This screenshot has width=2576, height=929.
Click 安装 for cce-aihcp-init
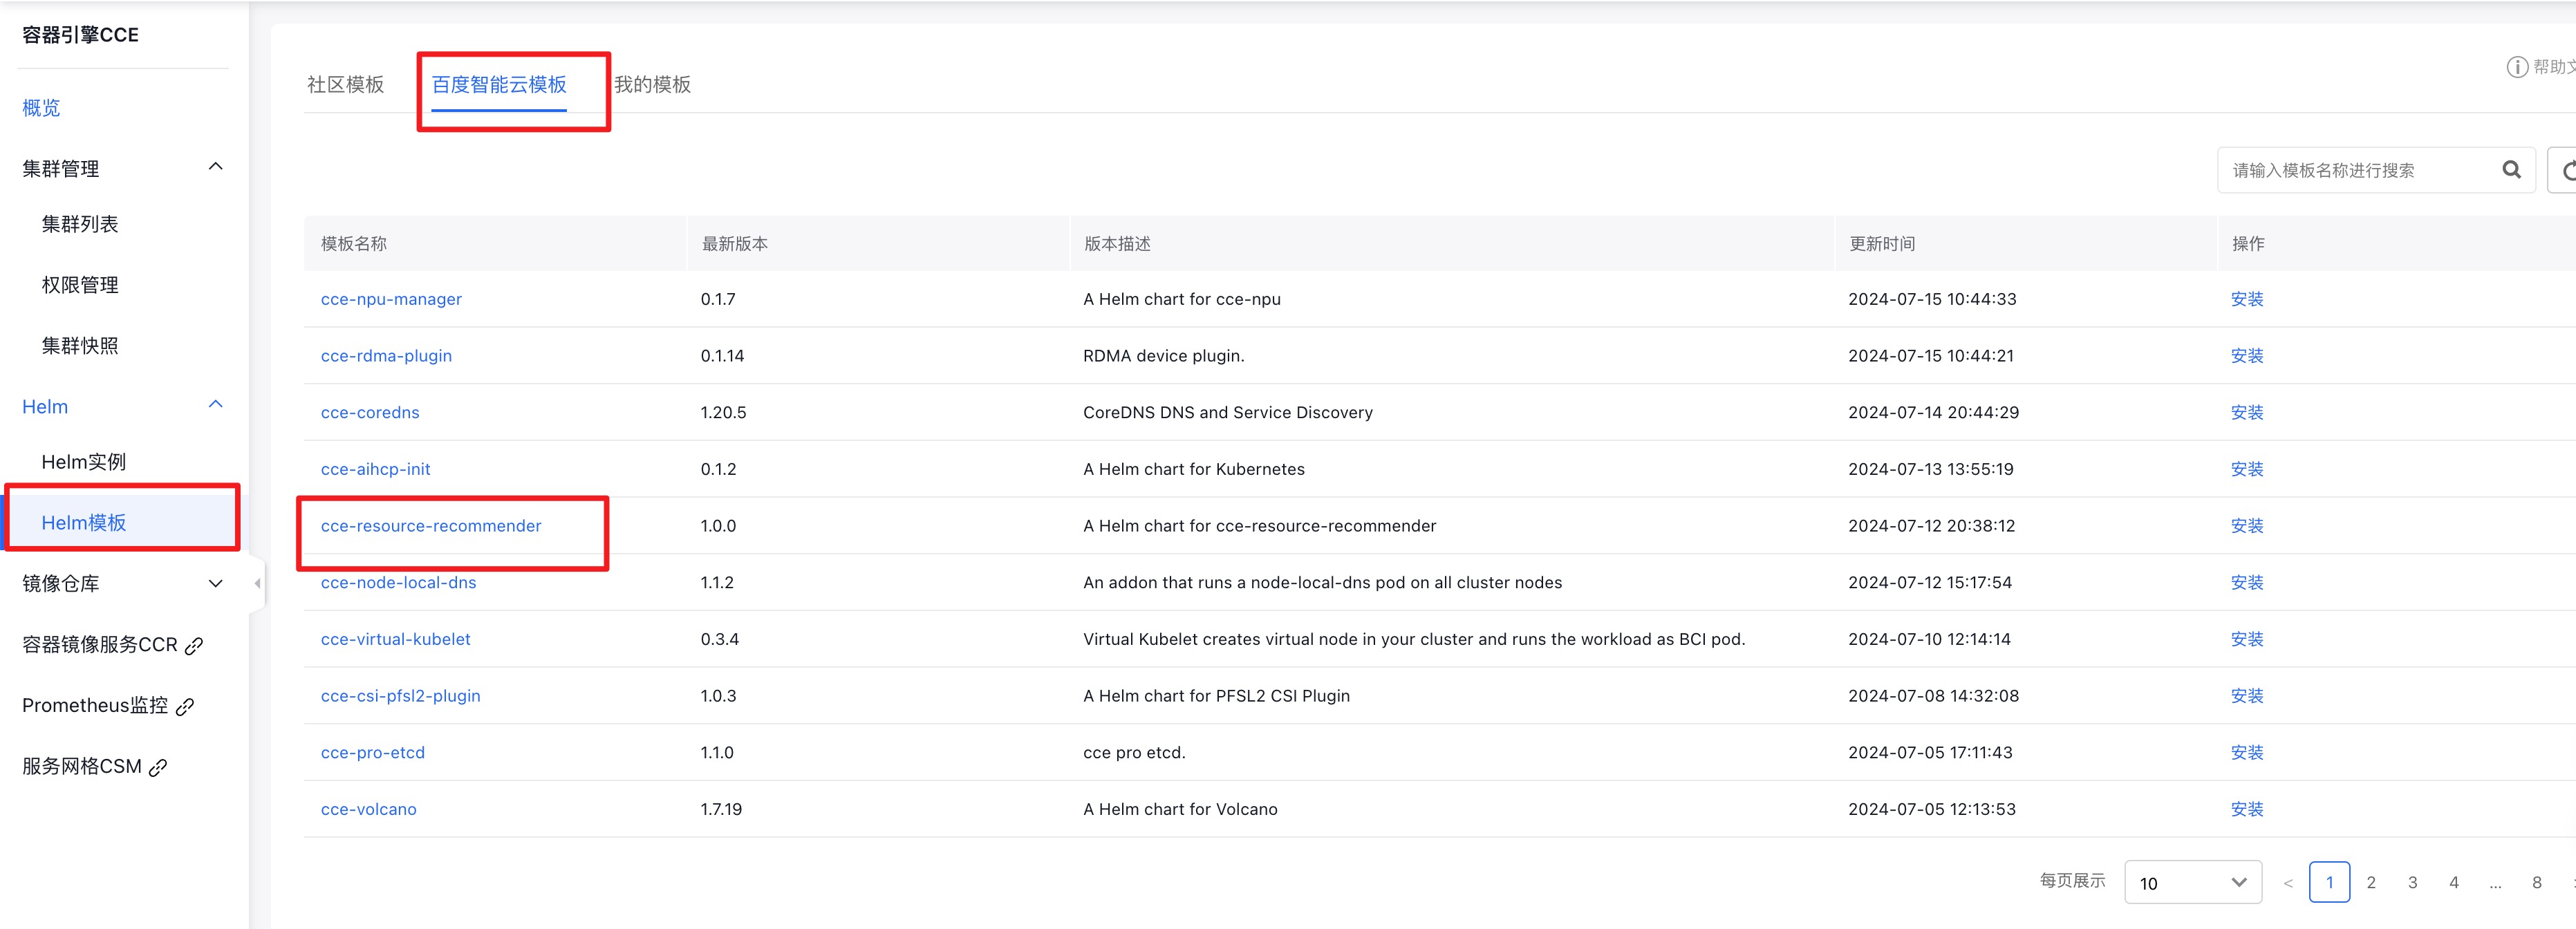(x=2247, y=469)
